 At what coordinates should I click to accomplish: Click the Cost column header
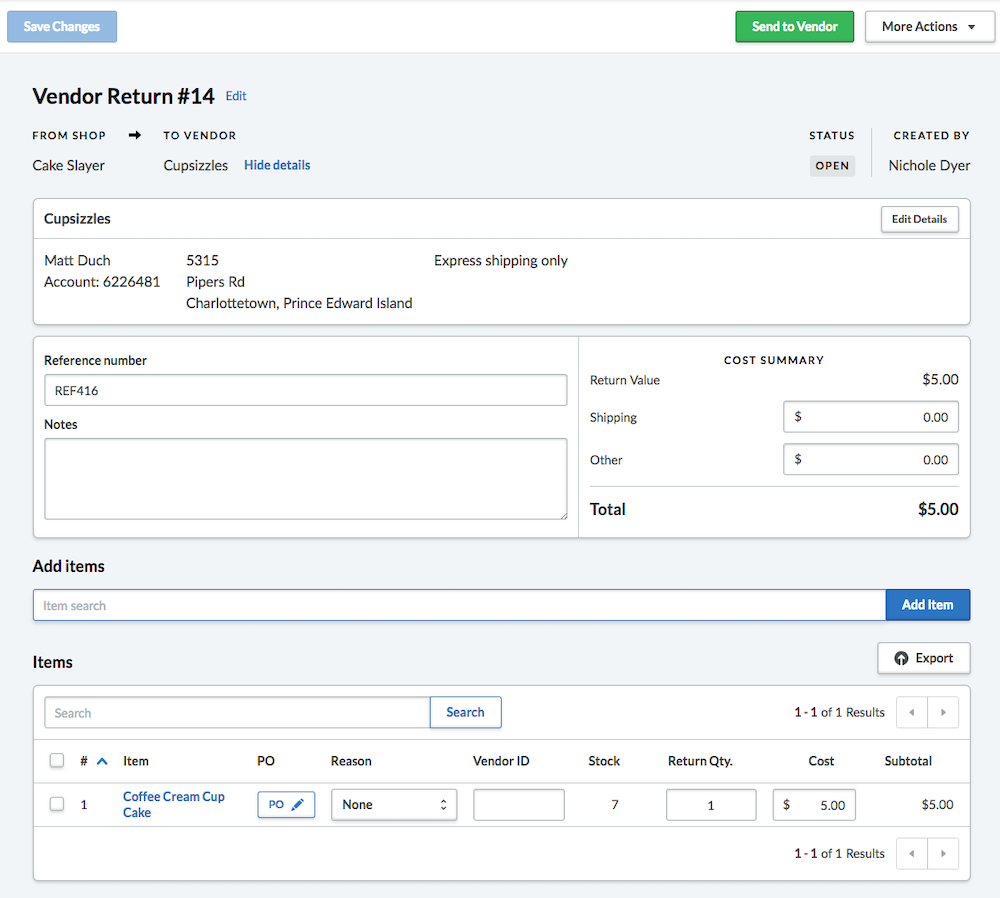point(821,761)
